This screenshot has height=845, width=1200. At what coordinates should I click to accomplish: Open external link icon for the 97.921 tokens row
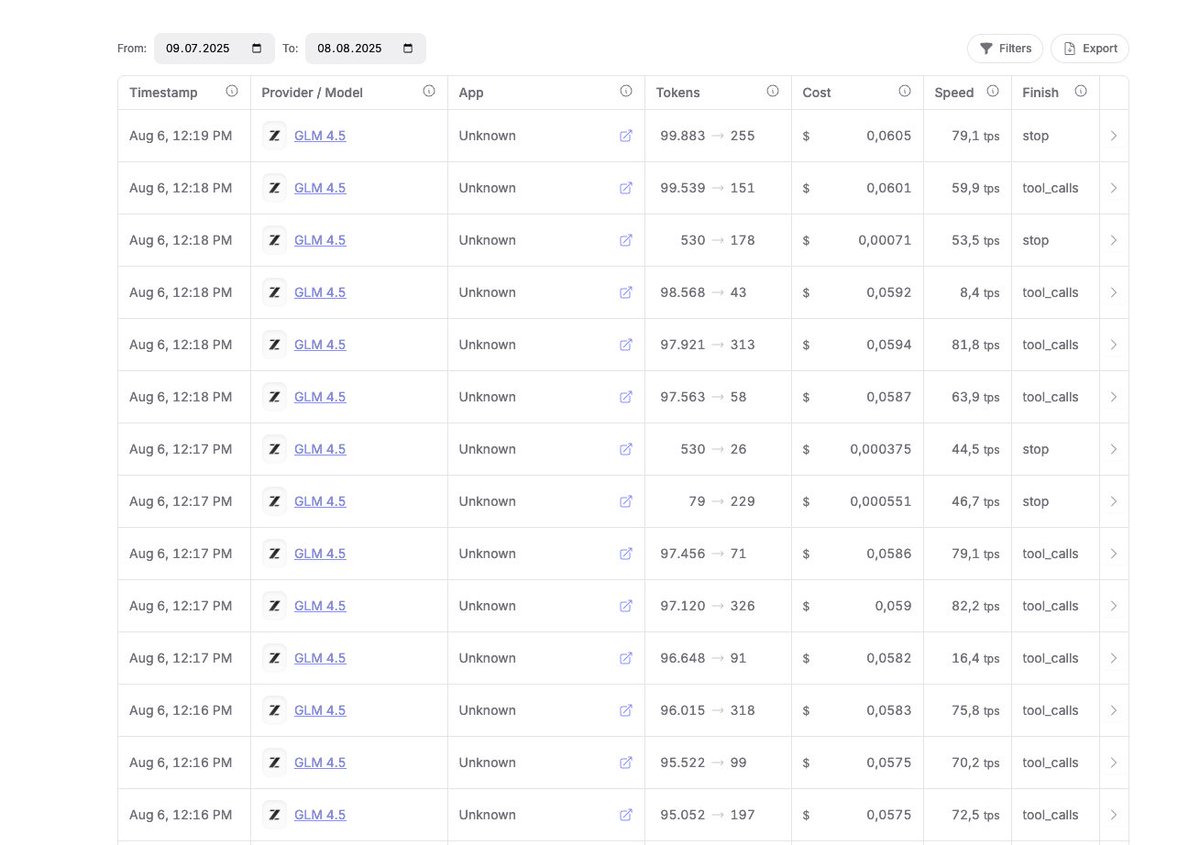click(626, 345)
